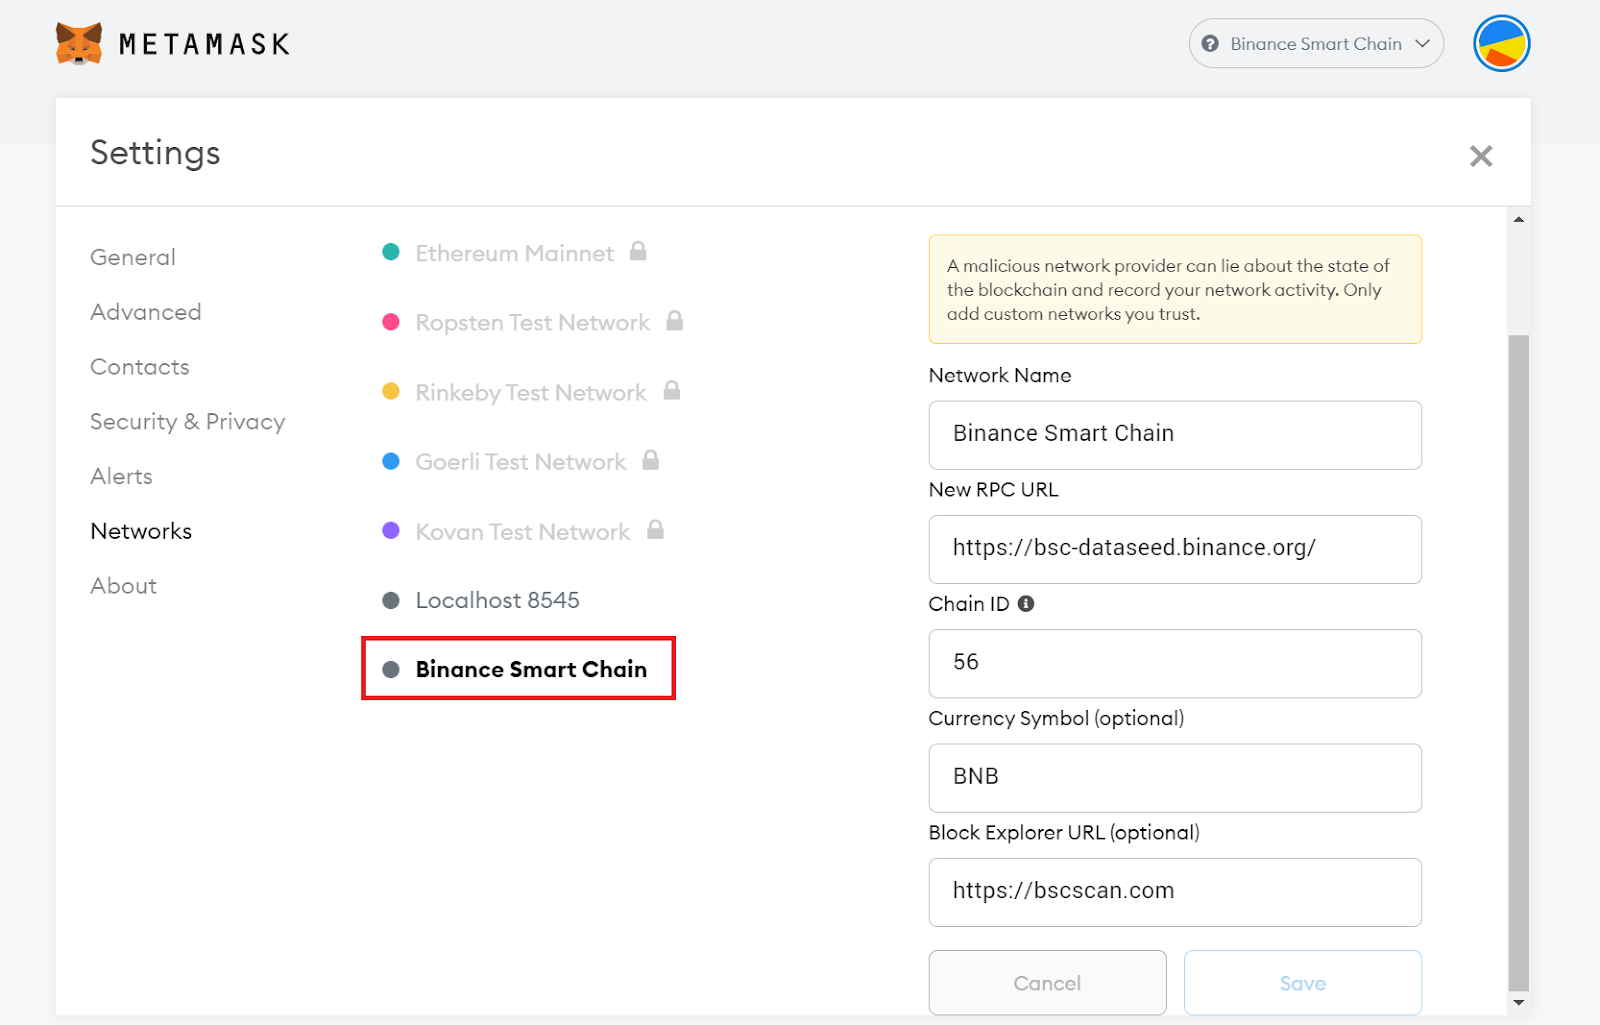Image resolution: width=1600 pixels, height=1025 pixels.
Task: Click the help icon in the network selector
Action: (x=1210, y=44)
